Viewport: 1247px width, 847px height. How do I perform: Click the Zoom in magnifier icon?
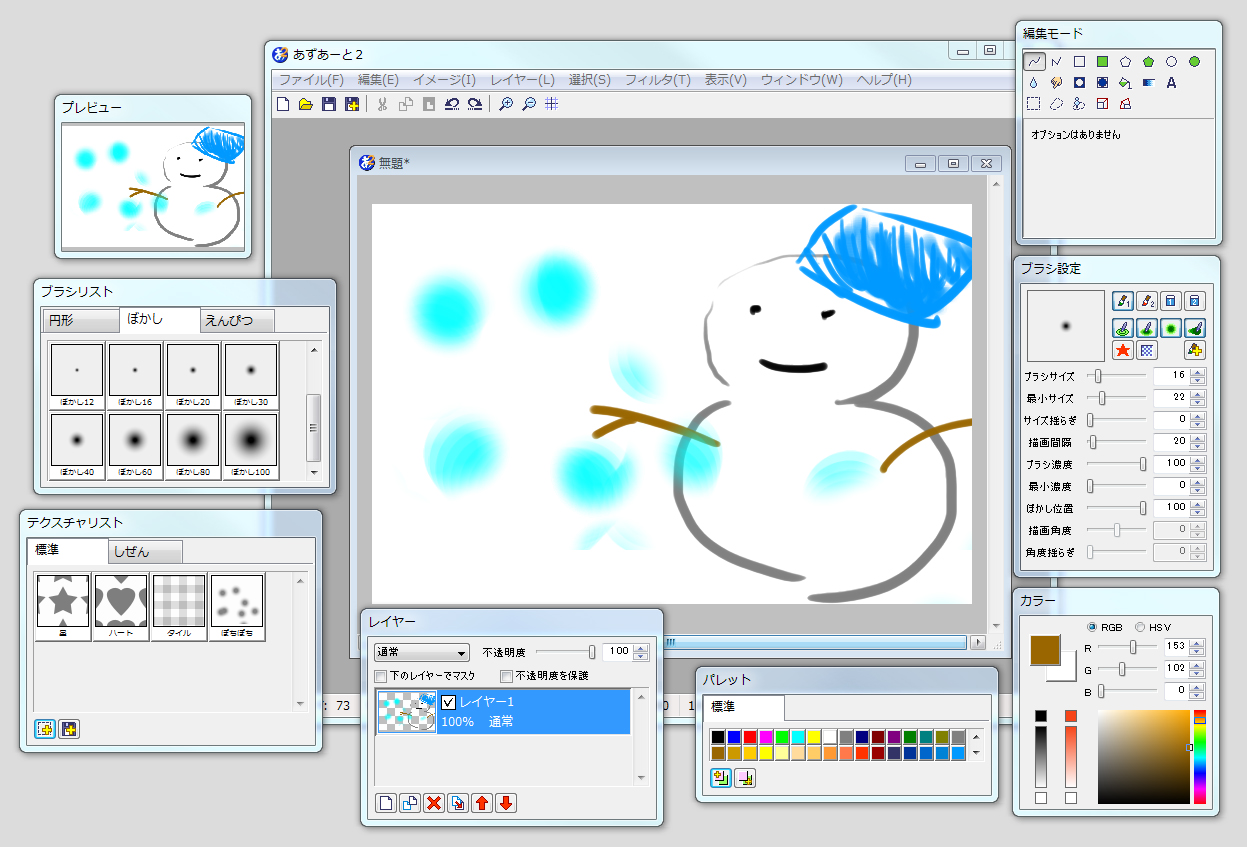(x=506, y=104)
